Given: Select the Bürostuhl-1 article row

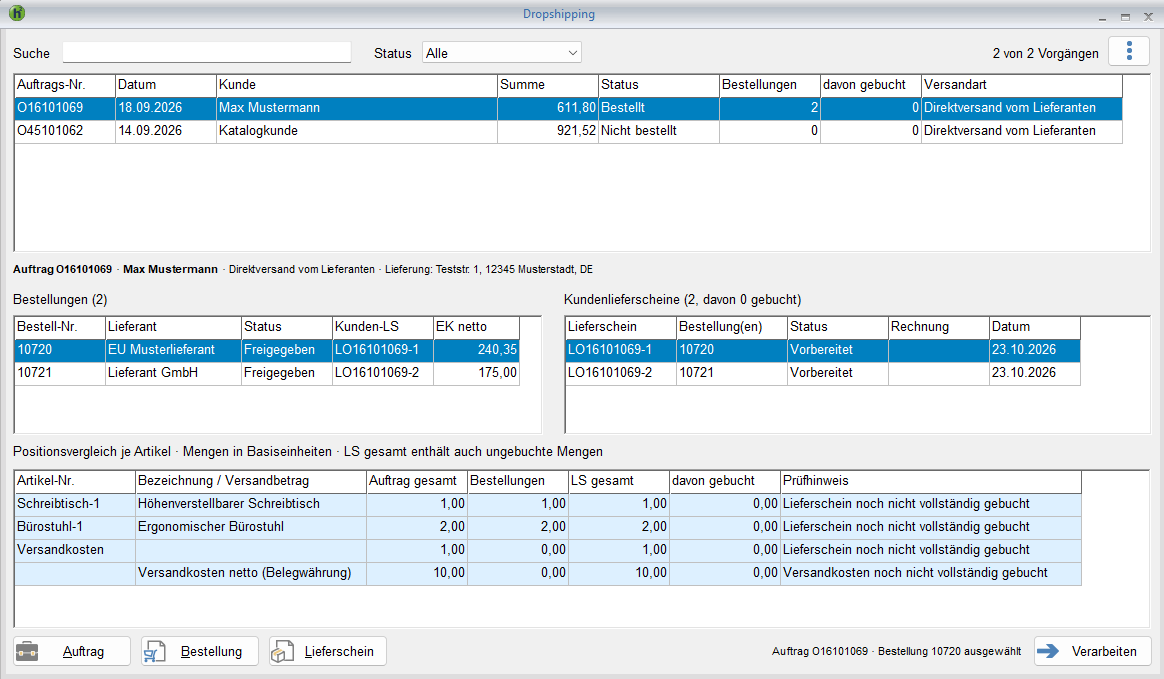Looking at the screenshot, I should (x=548, y=527).
